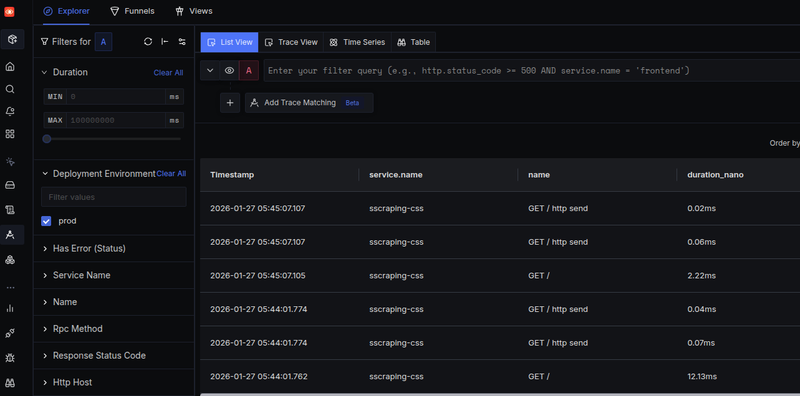This screenshot has height=396, width=800.
Task: Open the stacked boxes sidebar icon
Action: point(10,260)
